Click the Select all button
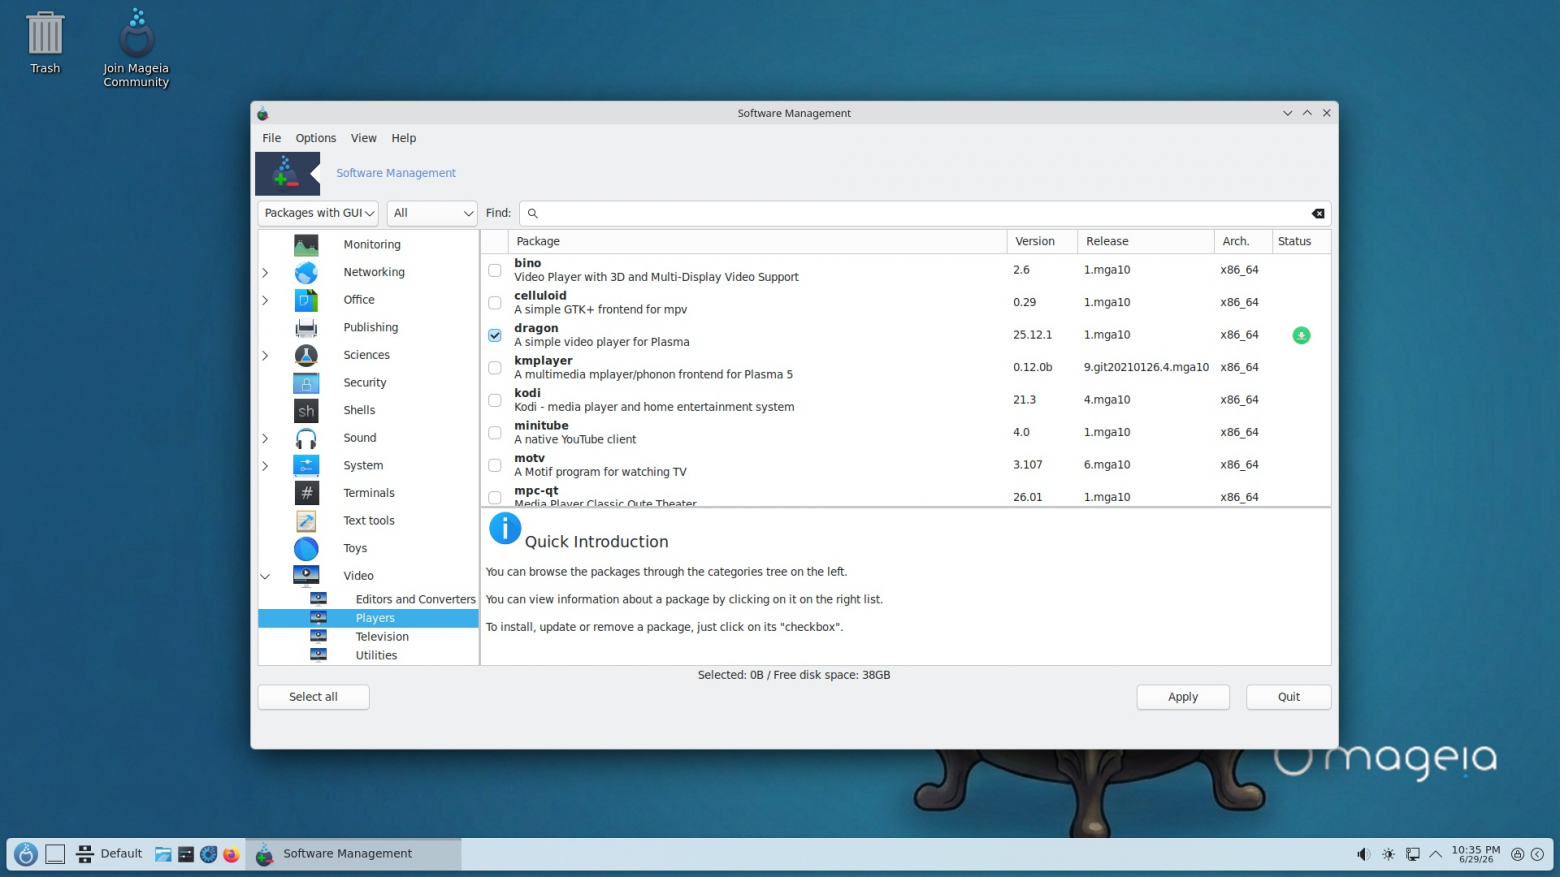Image resolution: width=1560 pixels, height=877 pixels. pos(314,697)
